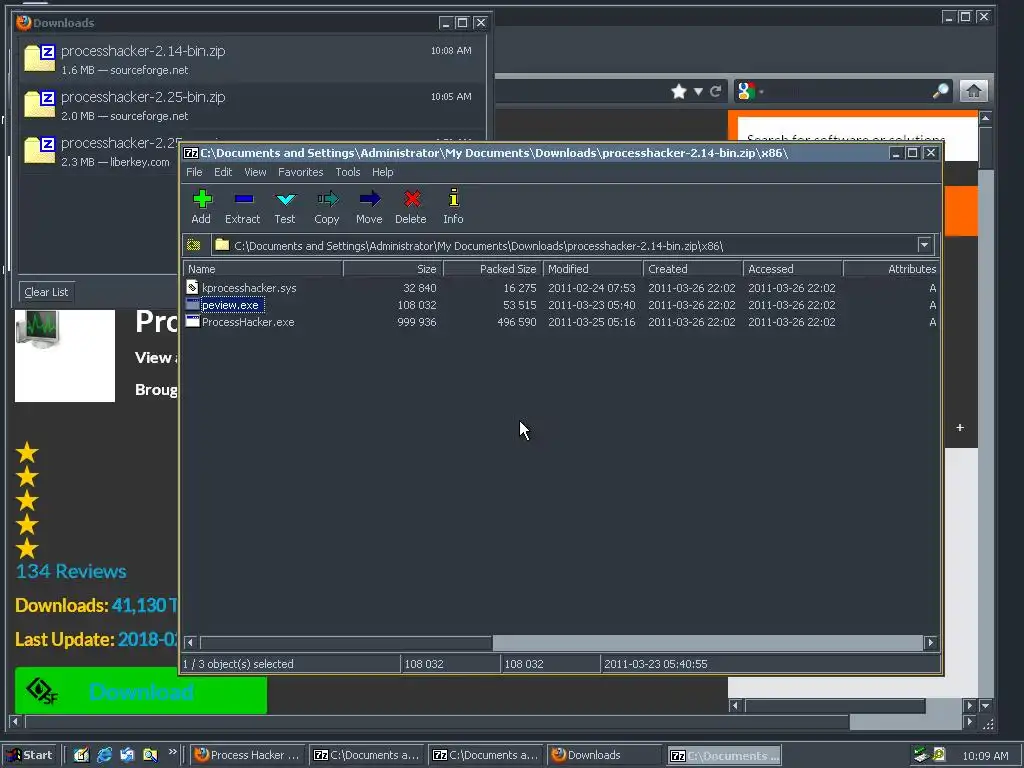Image resolution: width=1024 pixels, height=768 pixels.
Task: Sort by the Accessed column header
Action: click(793, 268)
